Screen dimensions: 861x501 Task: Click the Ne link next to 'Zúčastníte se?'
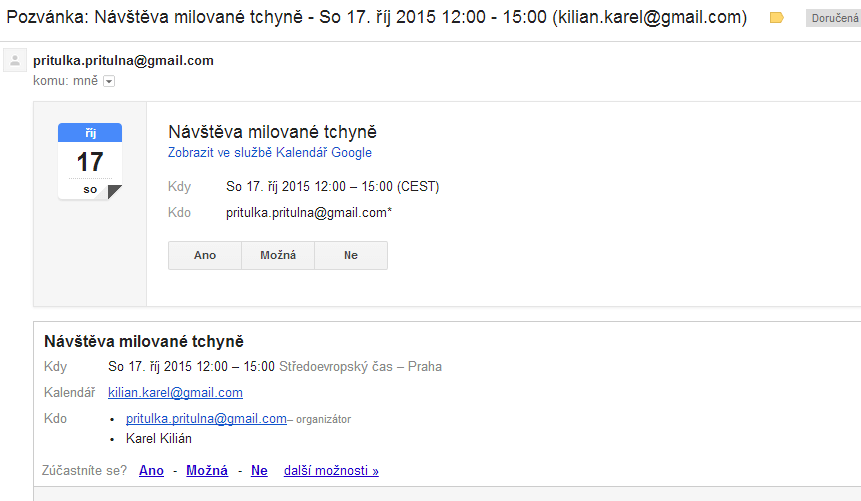[x=259, y=471]
